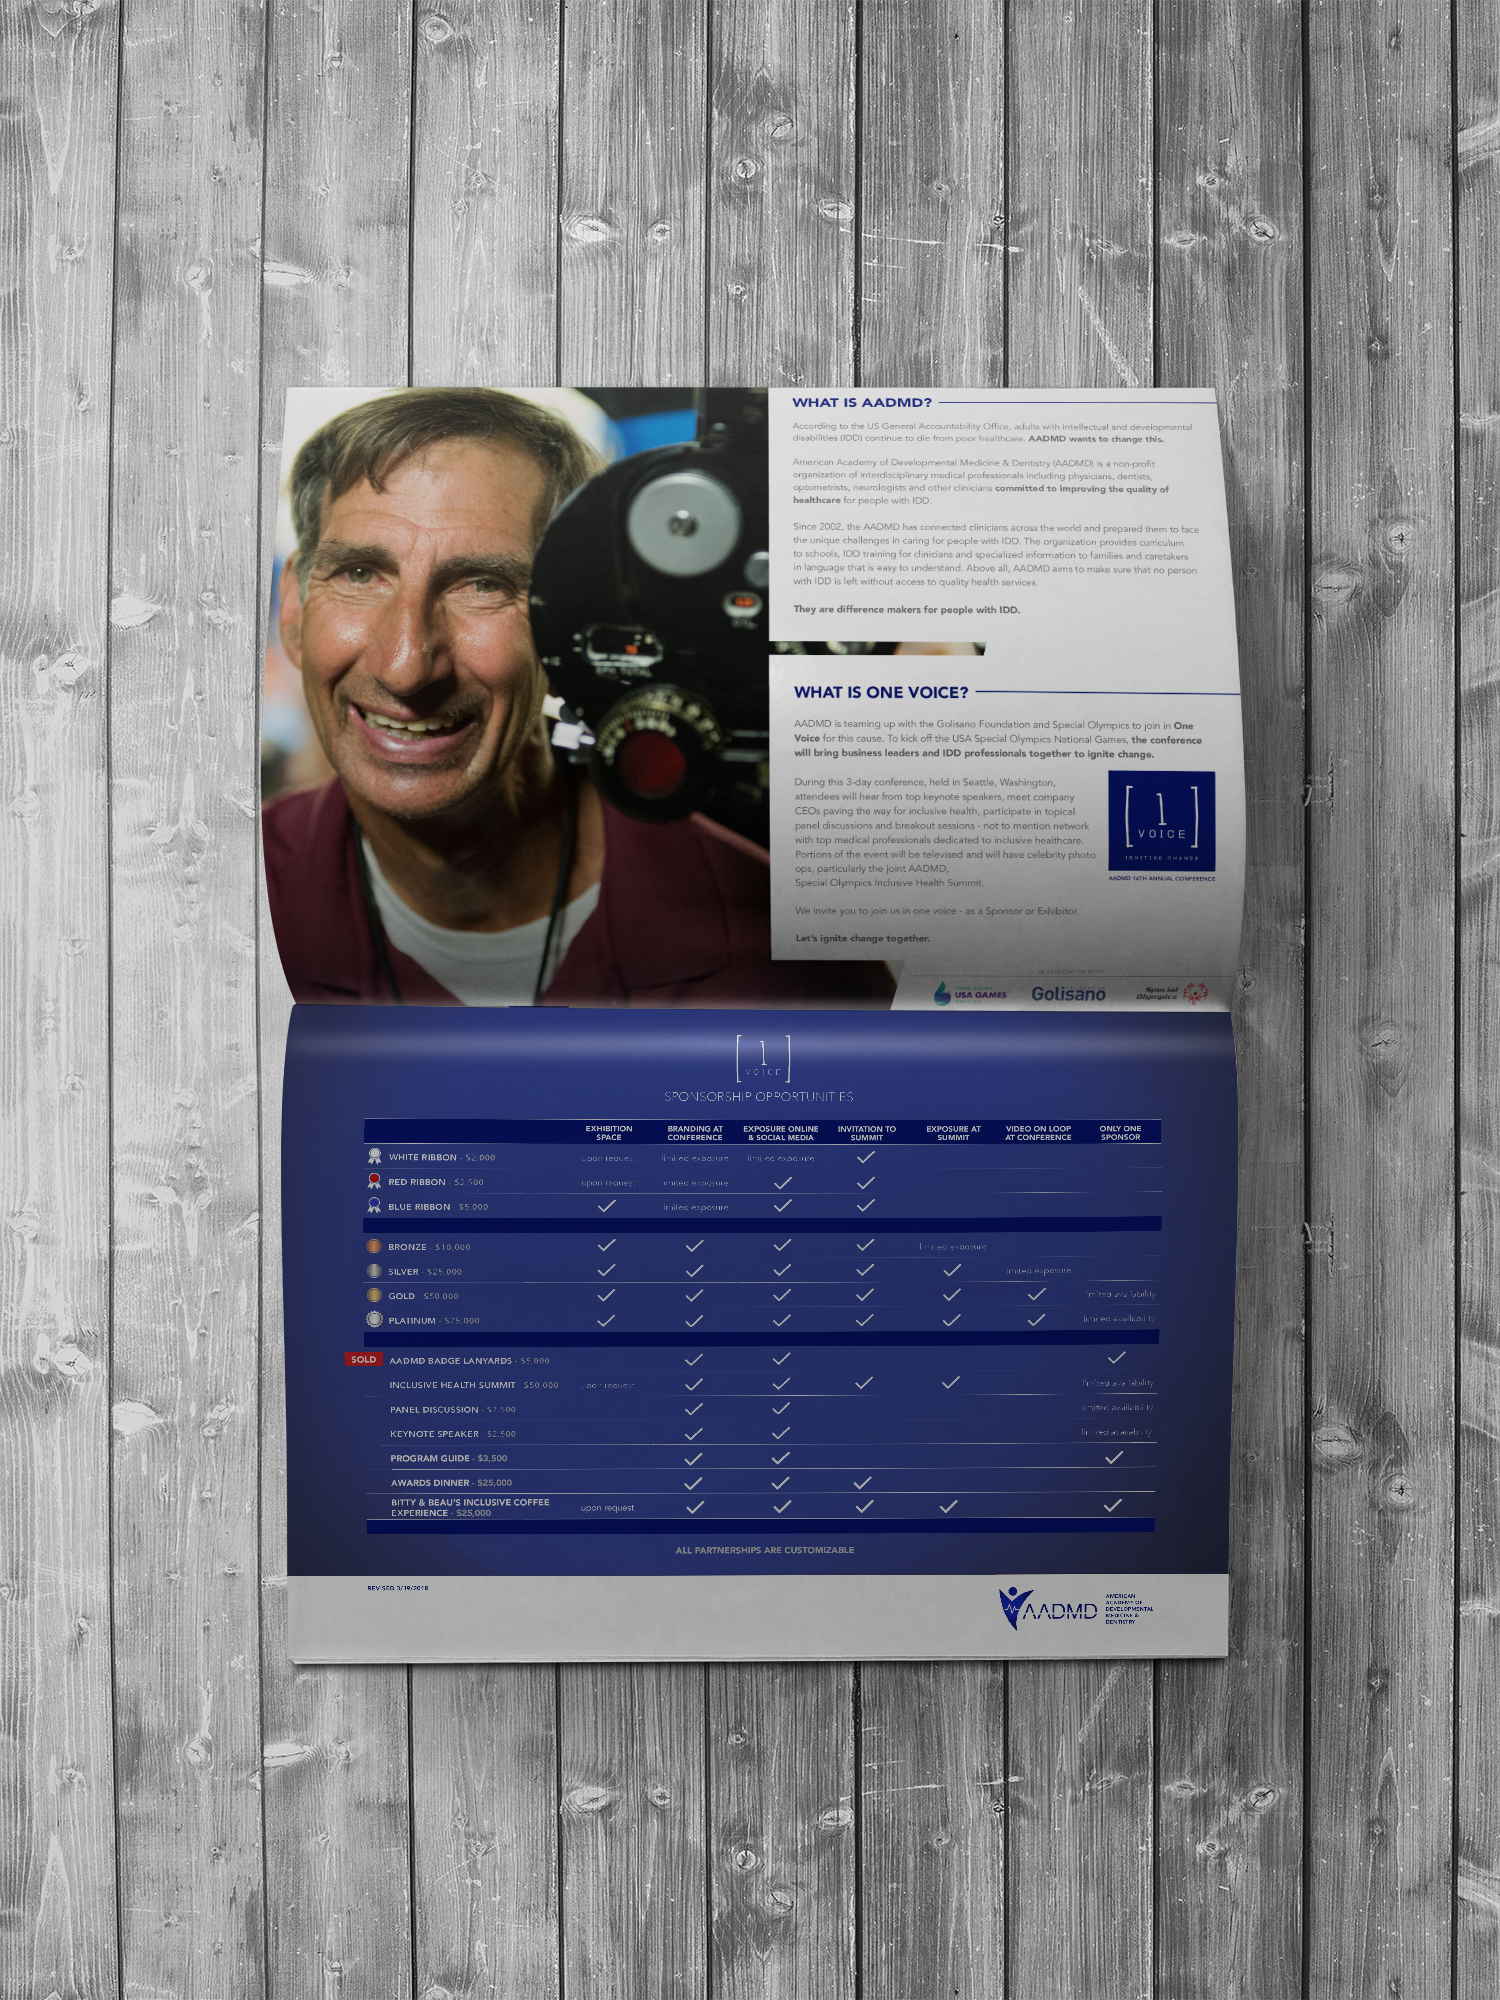Image resolution: width=1500 pixels, height=2000 pixels.
Task: Click the "KEYNOTE SPEAKER" row label
Action: click(453, 1434)
